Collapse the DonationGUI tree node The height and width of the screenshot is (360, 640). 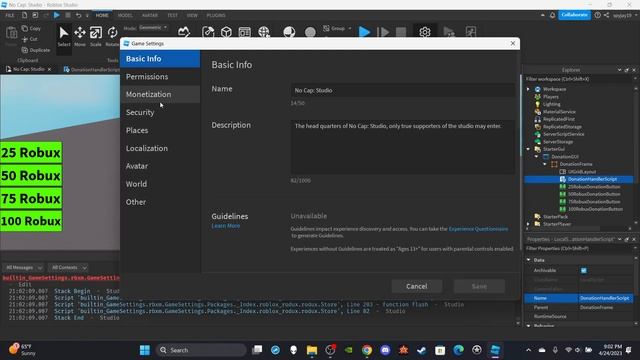(536, 157)
